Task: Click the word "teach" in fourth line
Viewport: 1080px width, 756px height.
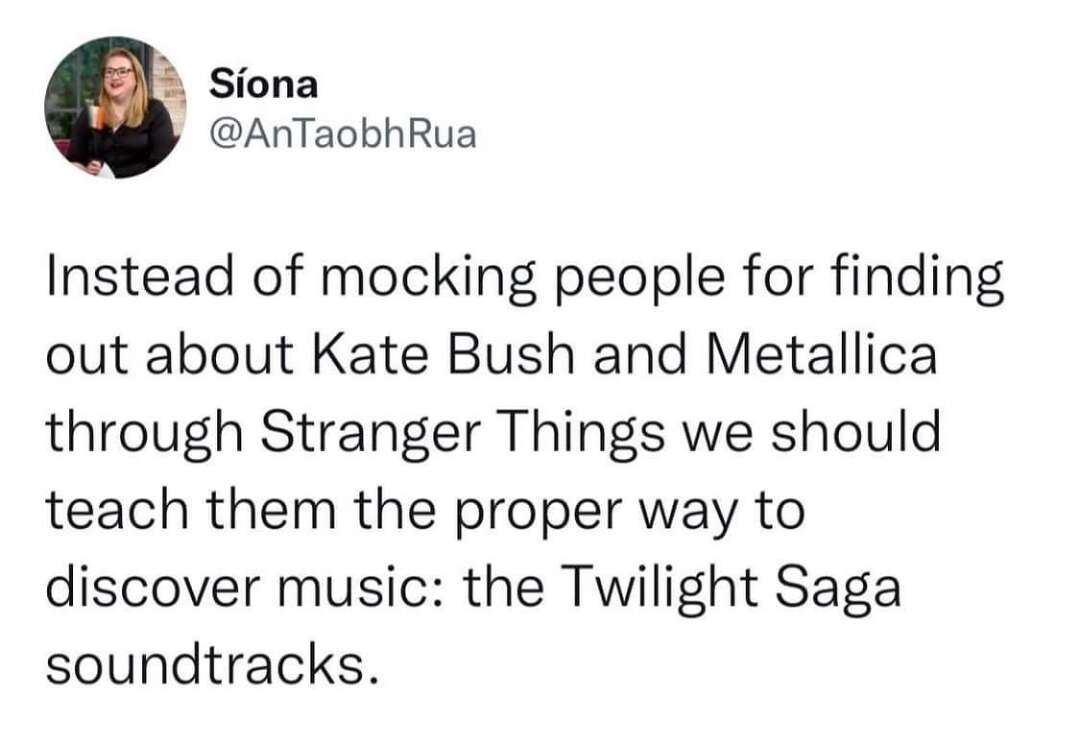Action: [117, 511]
